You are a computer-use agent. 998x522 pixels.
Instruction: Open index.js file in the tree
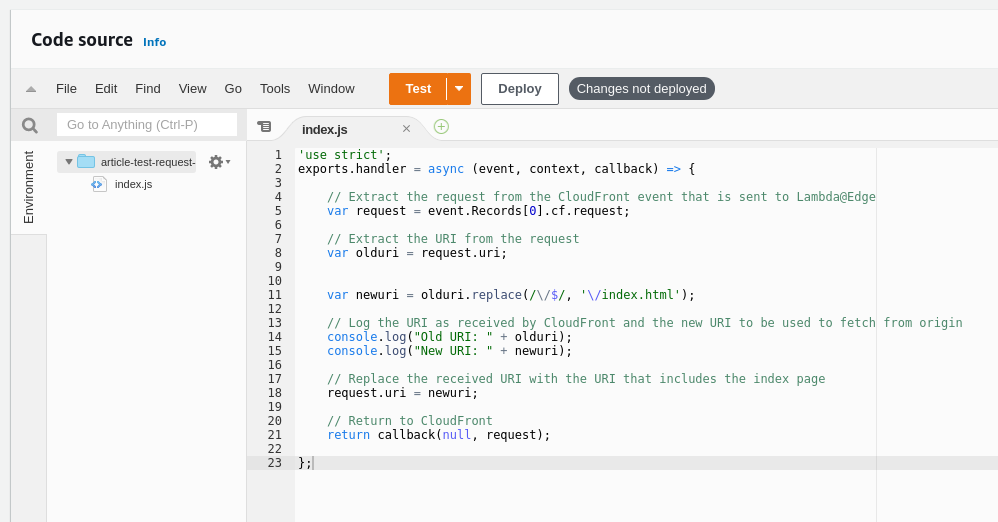pos(133,185)
